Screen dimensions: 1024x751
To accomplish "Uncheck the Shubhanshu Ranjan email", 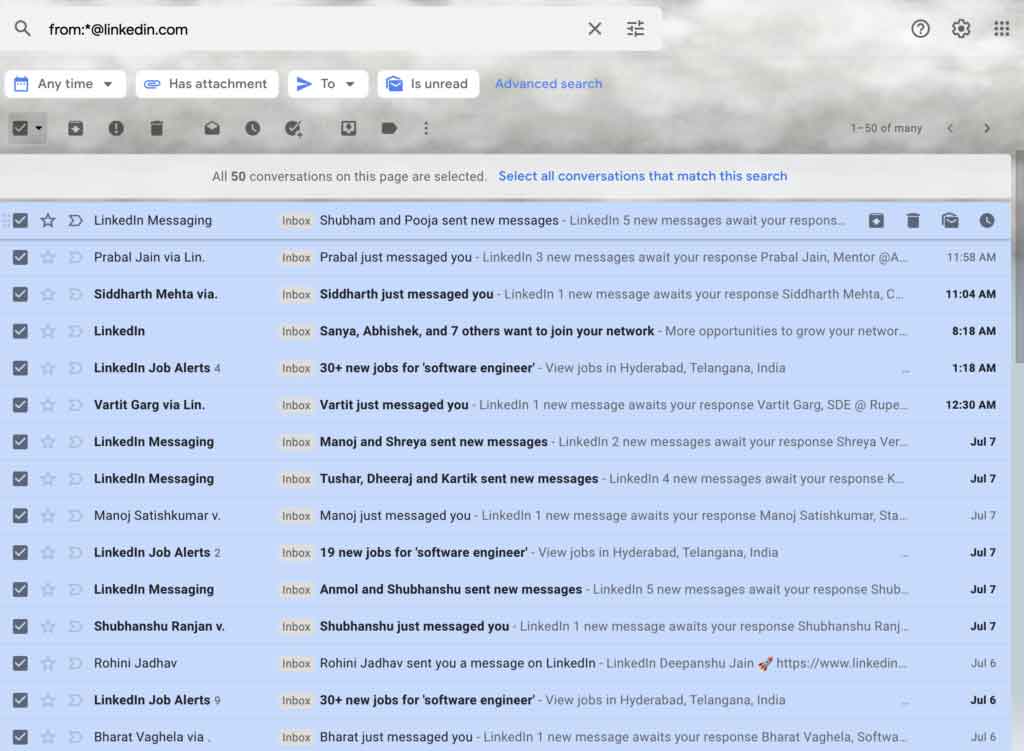I will tap(20, 626).
